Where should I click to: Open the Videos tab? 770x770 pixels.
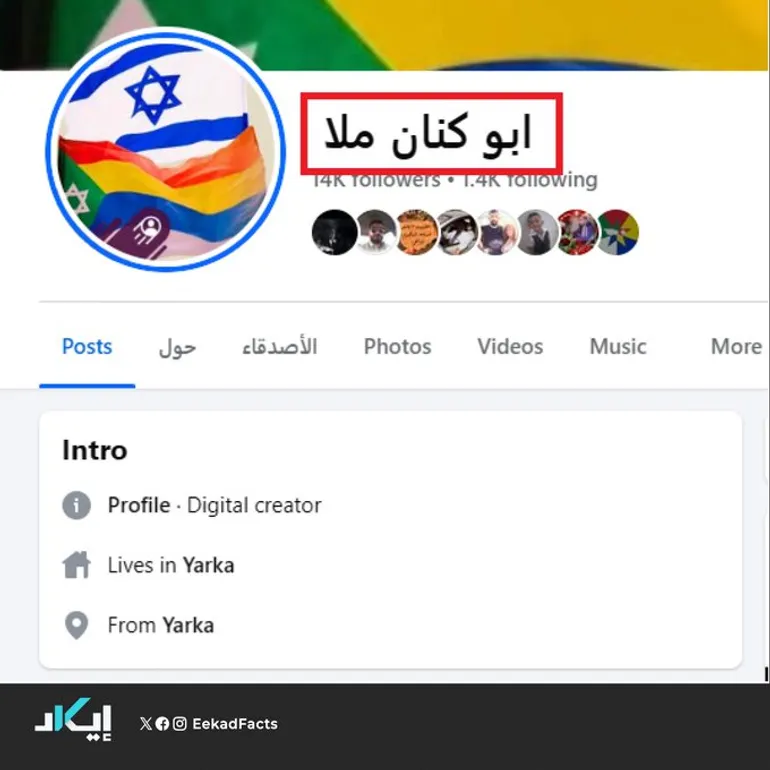(510, 347)
